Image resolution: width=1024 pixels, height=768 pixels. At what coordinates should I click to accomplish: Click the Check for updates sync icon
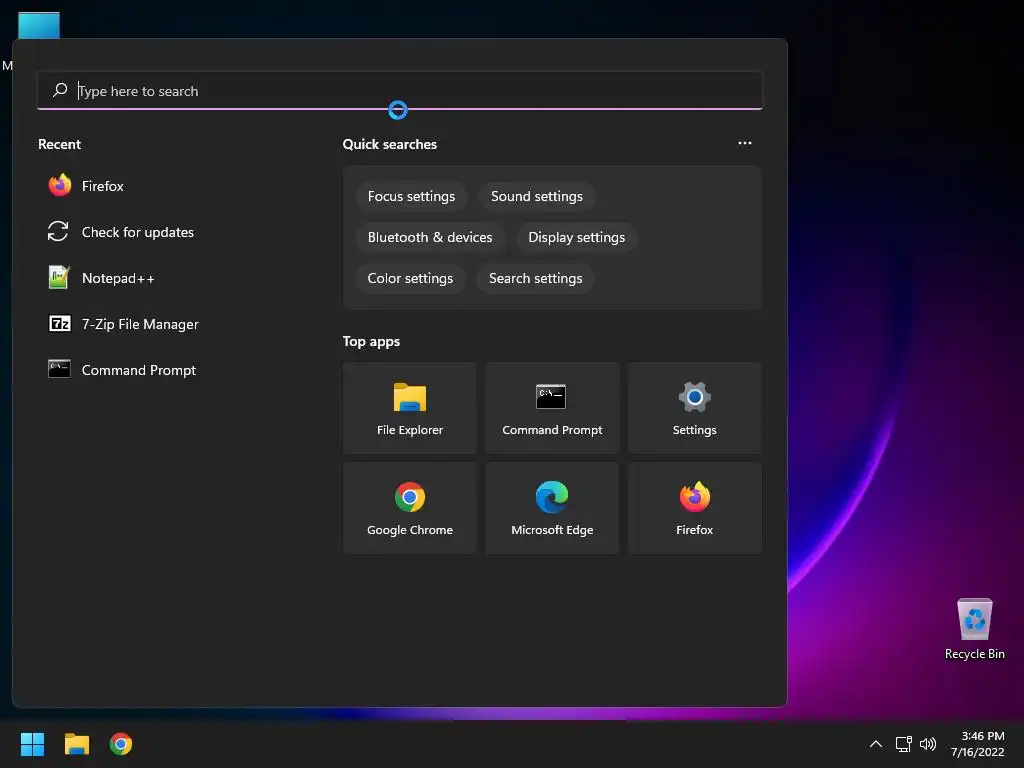58,231
